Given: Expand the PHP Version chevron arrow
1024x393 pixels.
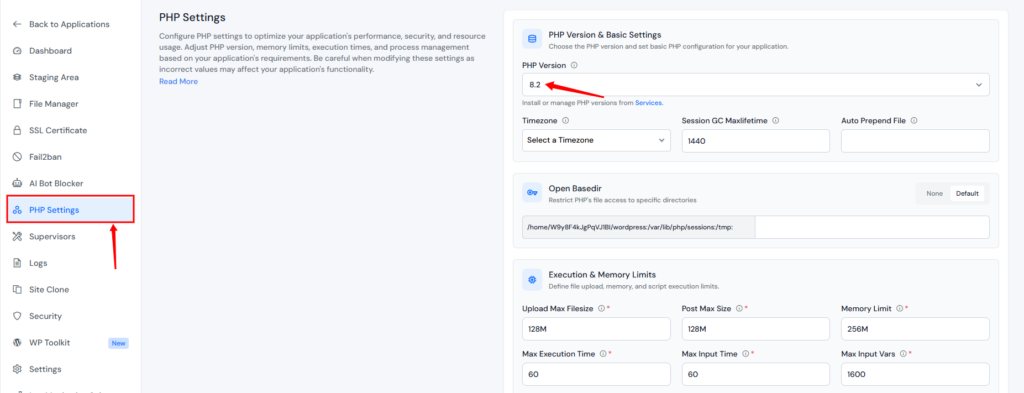Looking at the screenshot, I should click(979, 85).
